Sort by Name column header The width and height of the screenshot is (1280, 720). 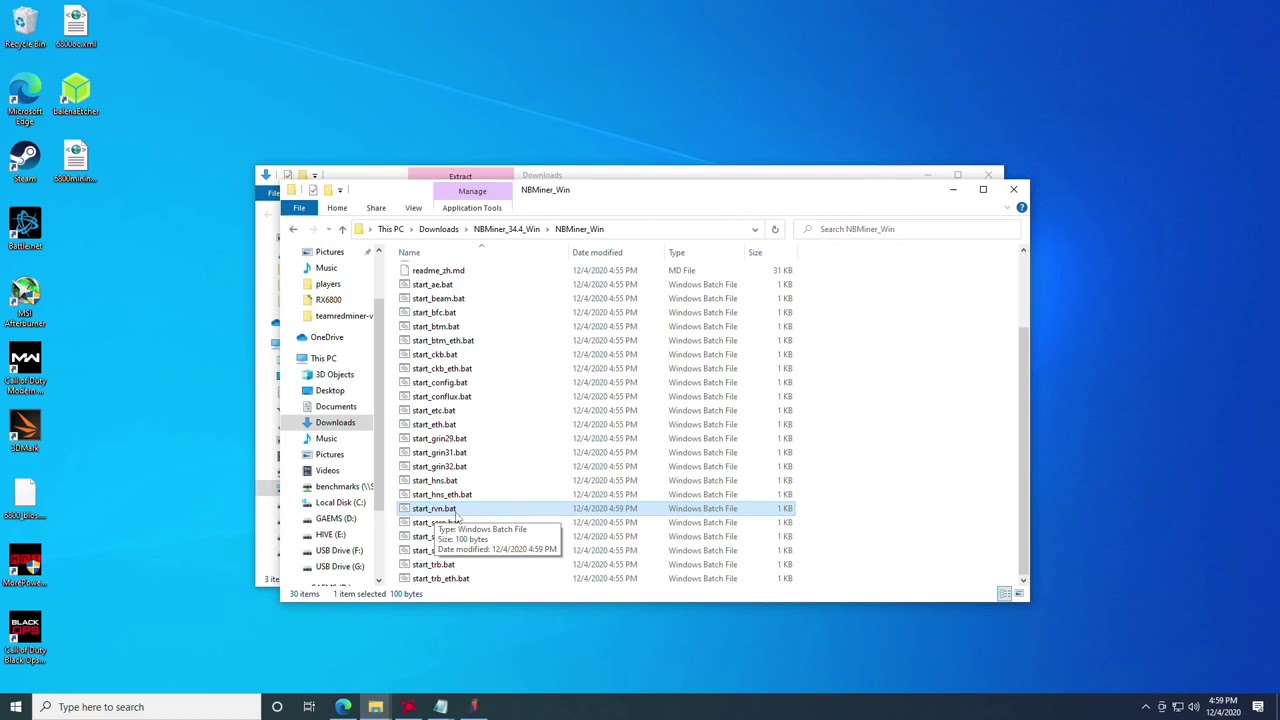tap(483, 252)
